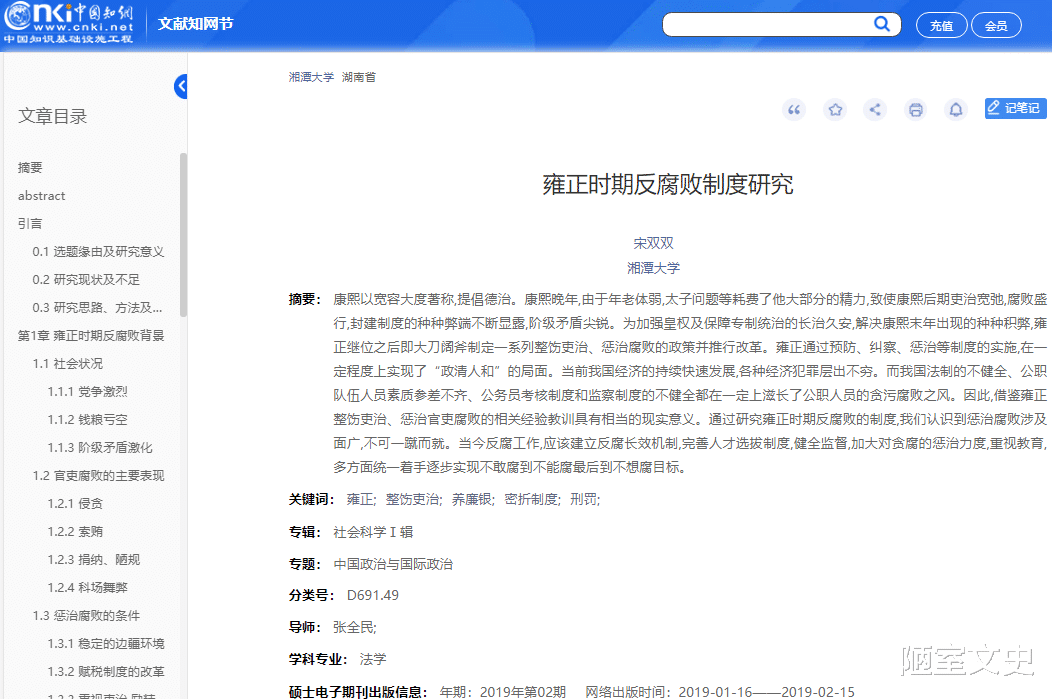Open section 1.2.3 捐纳、陋规
Image resolution: width=1052 pixels, height=699 pixels.
[93, 559]
